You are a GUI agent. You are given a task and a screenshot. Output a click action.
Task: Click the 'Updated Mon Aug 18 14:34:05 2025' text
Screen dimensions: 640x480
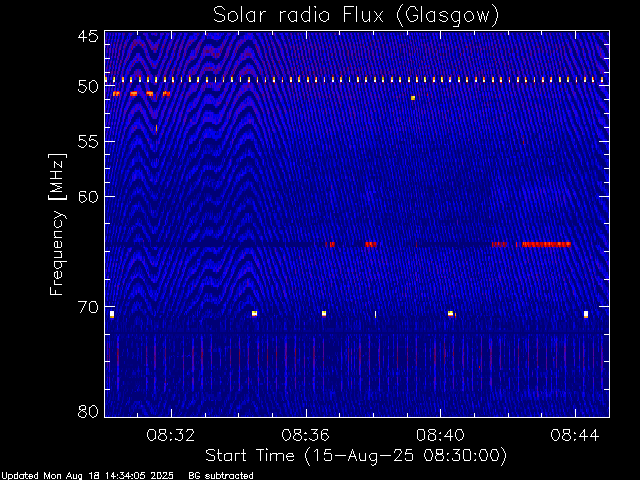click(x=87, y=476)
